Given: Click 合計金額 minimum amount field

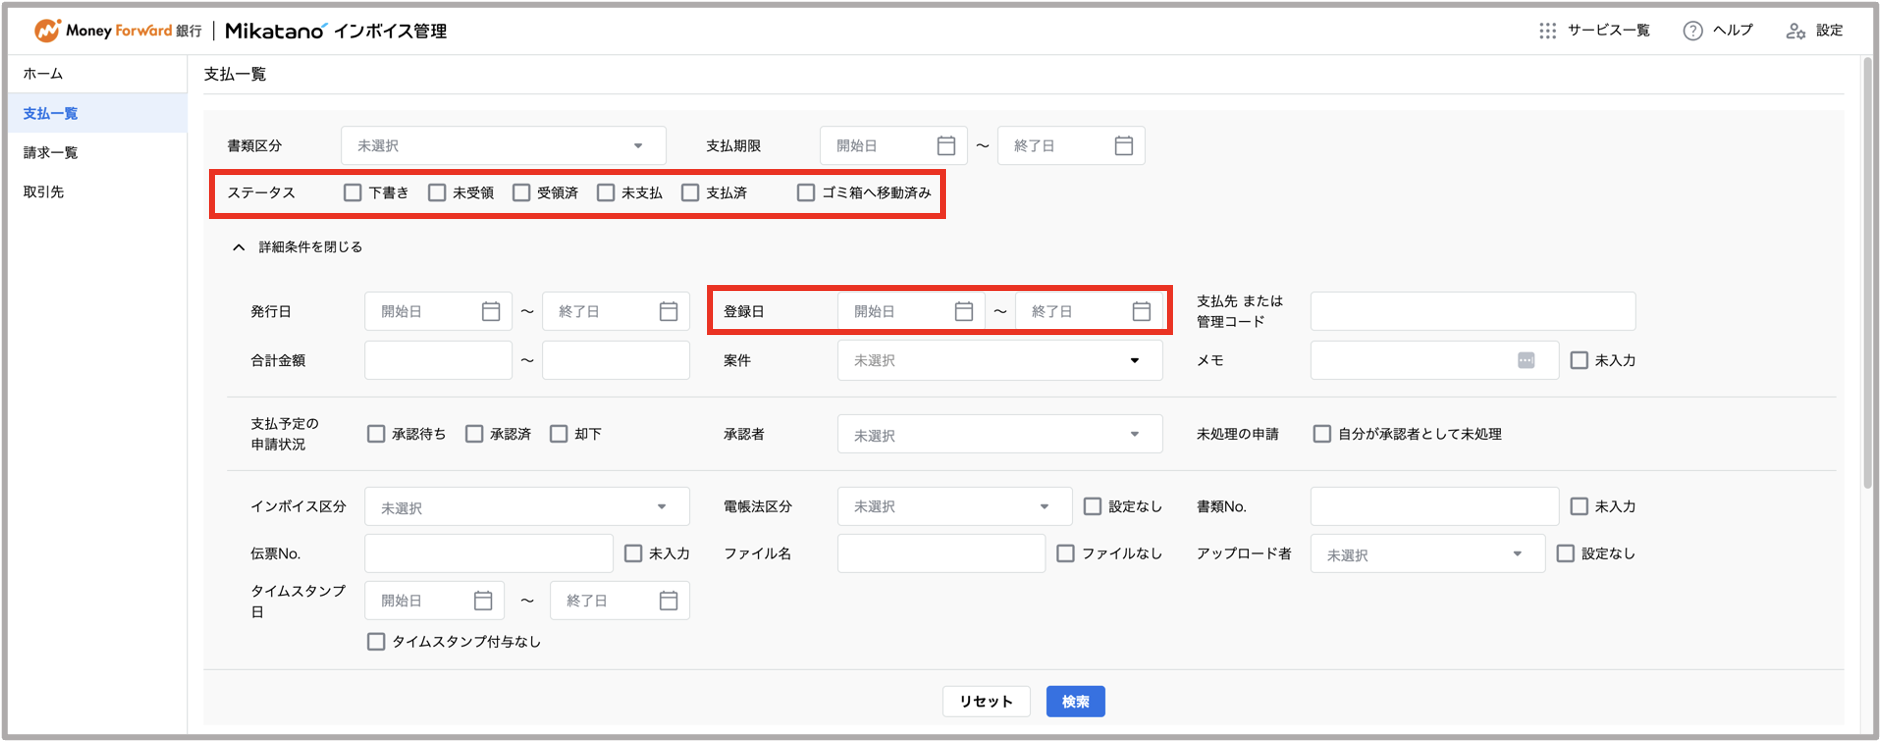Looking at the screenshot, I should pos(438,361).
